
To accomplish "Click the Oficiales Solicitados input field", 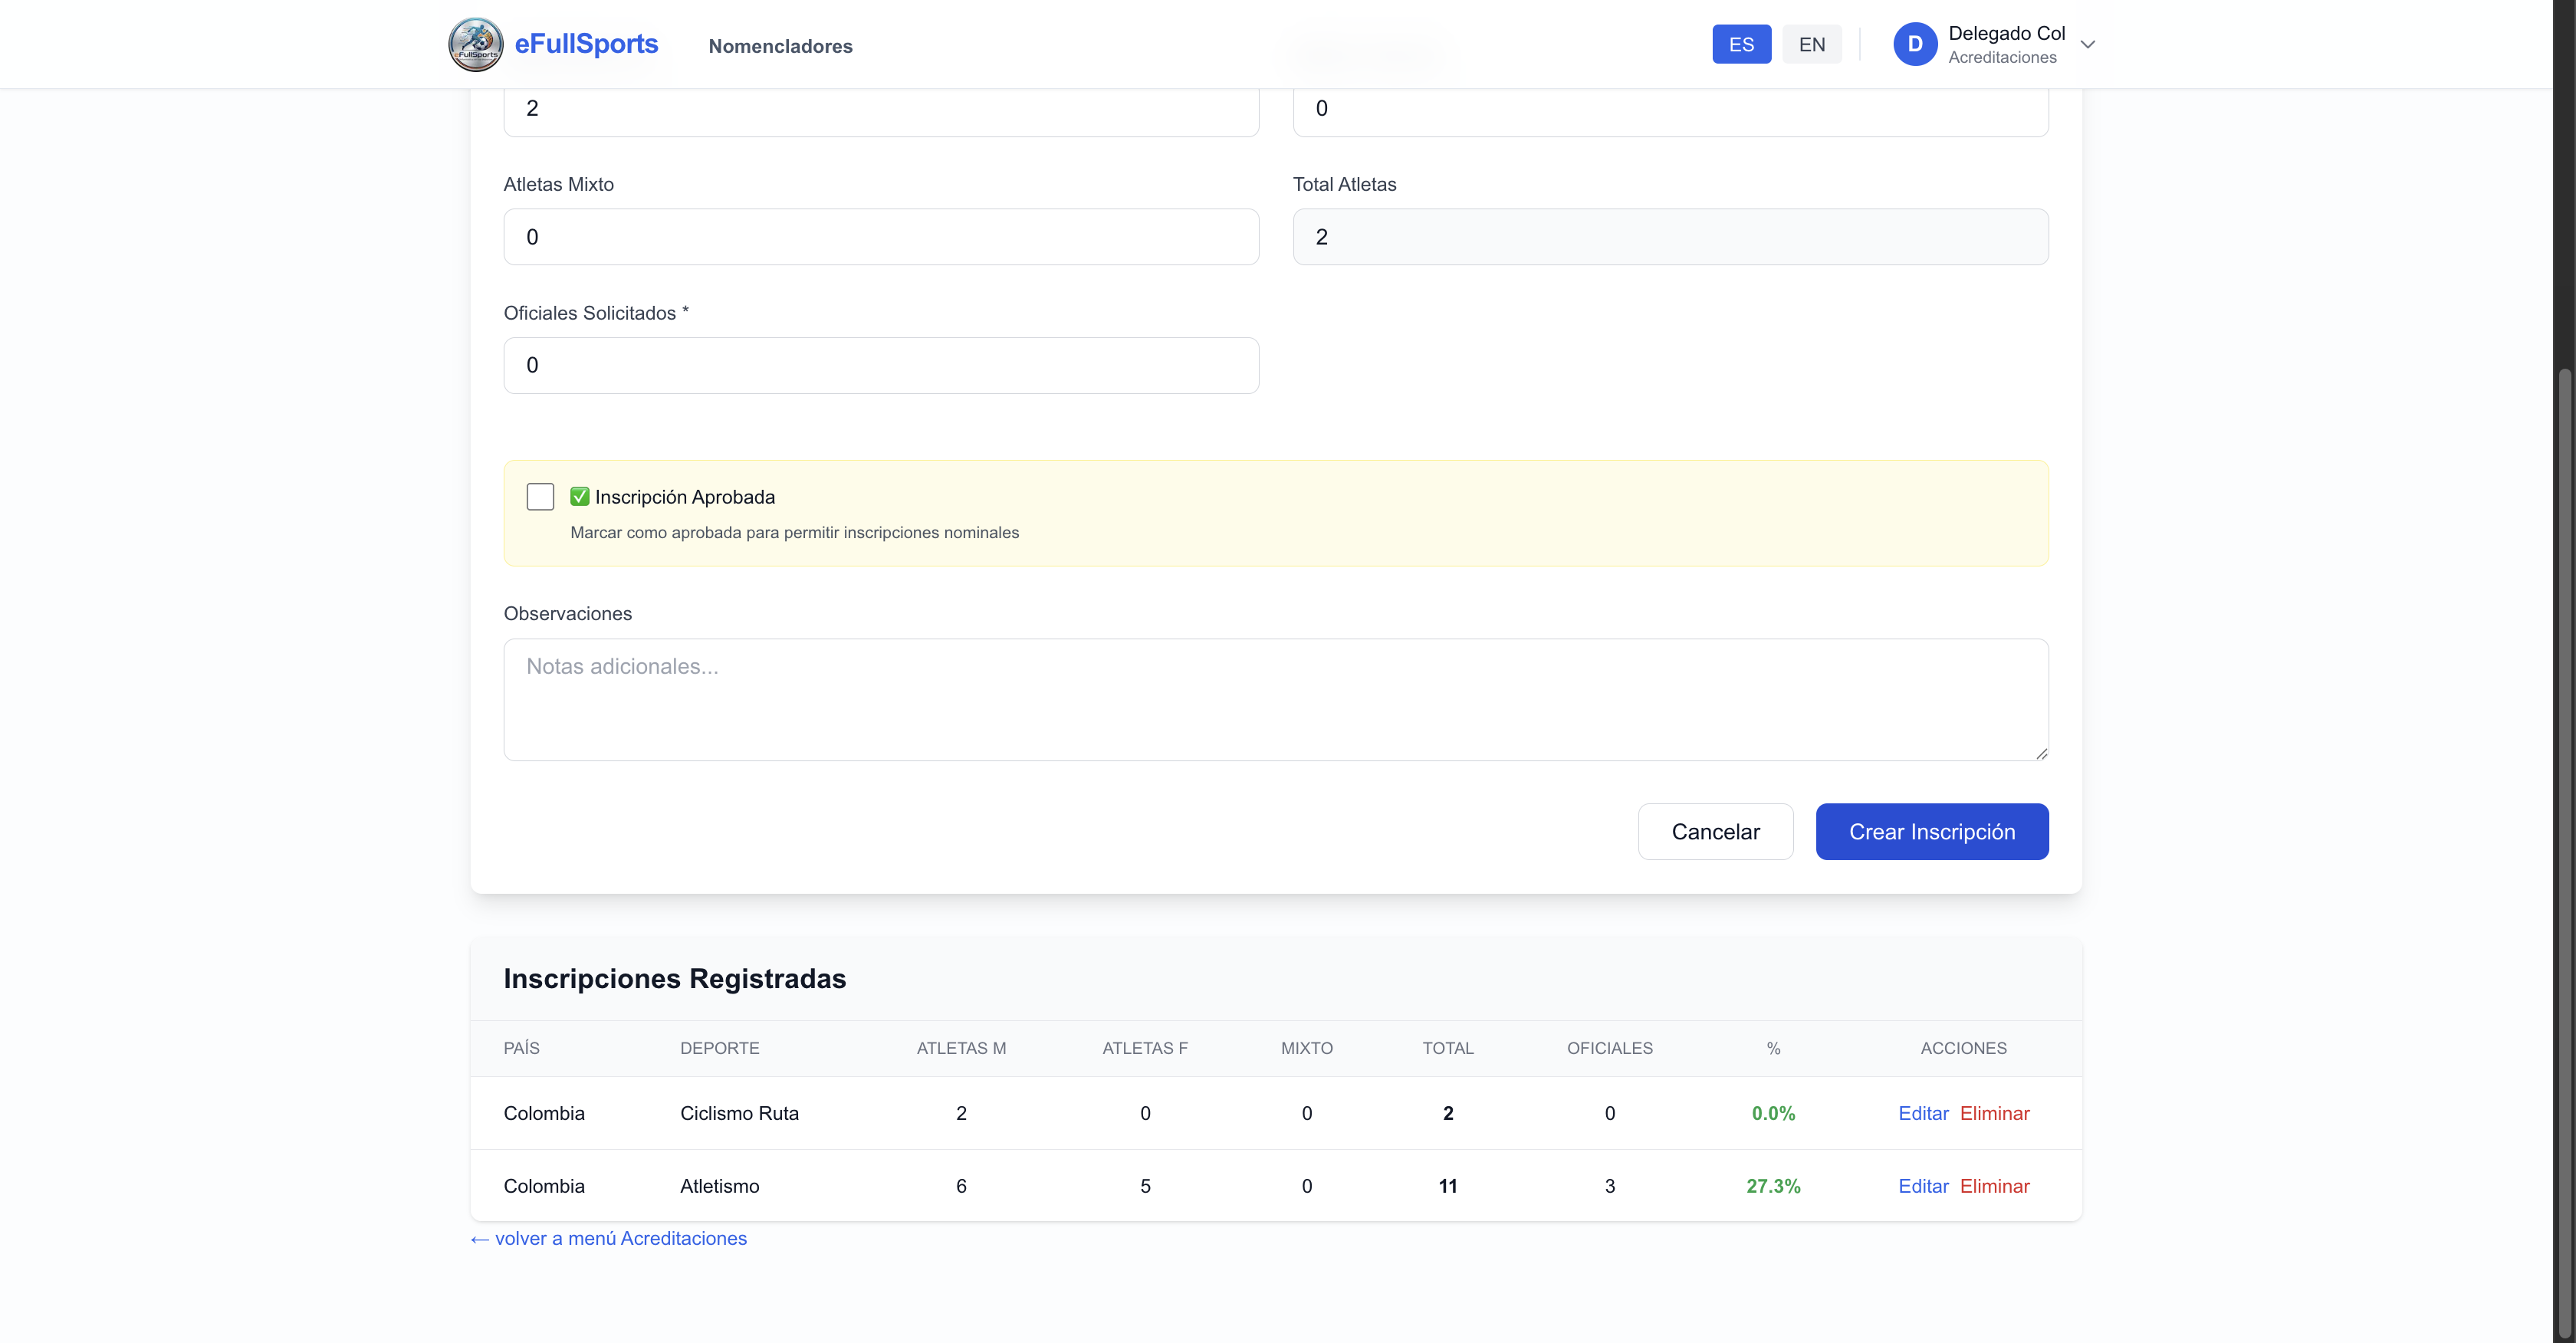I will tap(880, 365).
